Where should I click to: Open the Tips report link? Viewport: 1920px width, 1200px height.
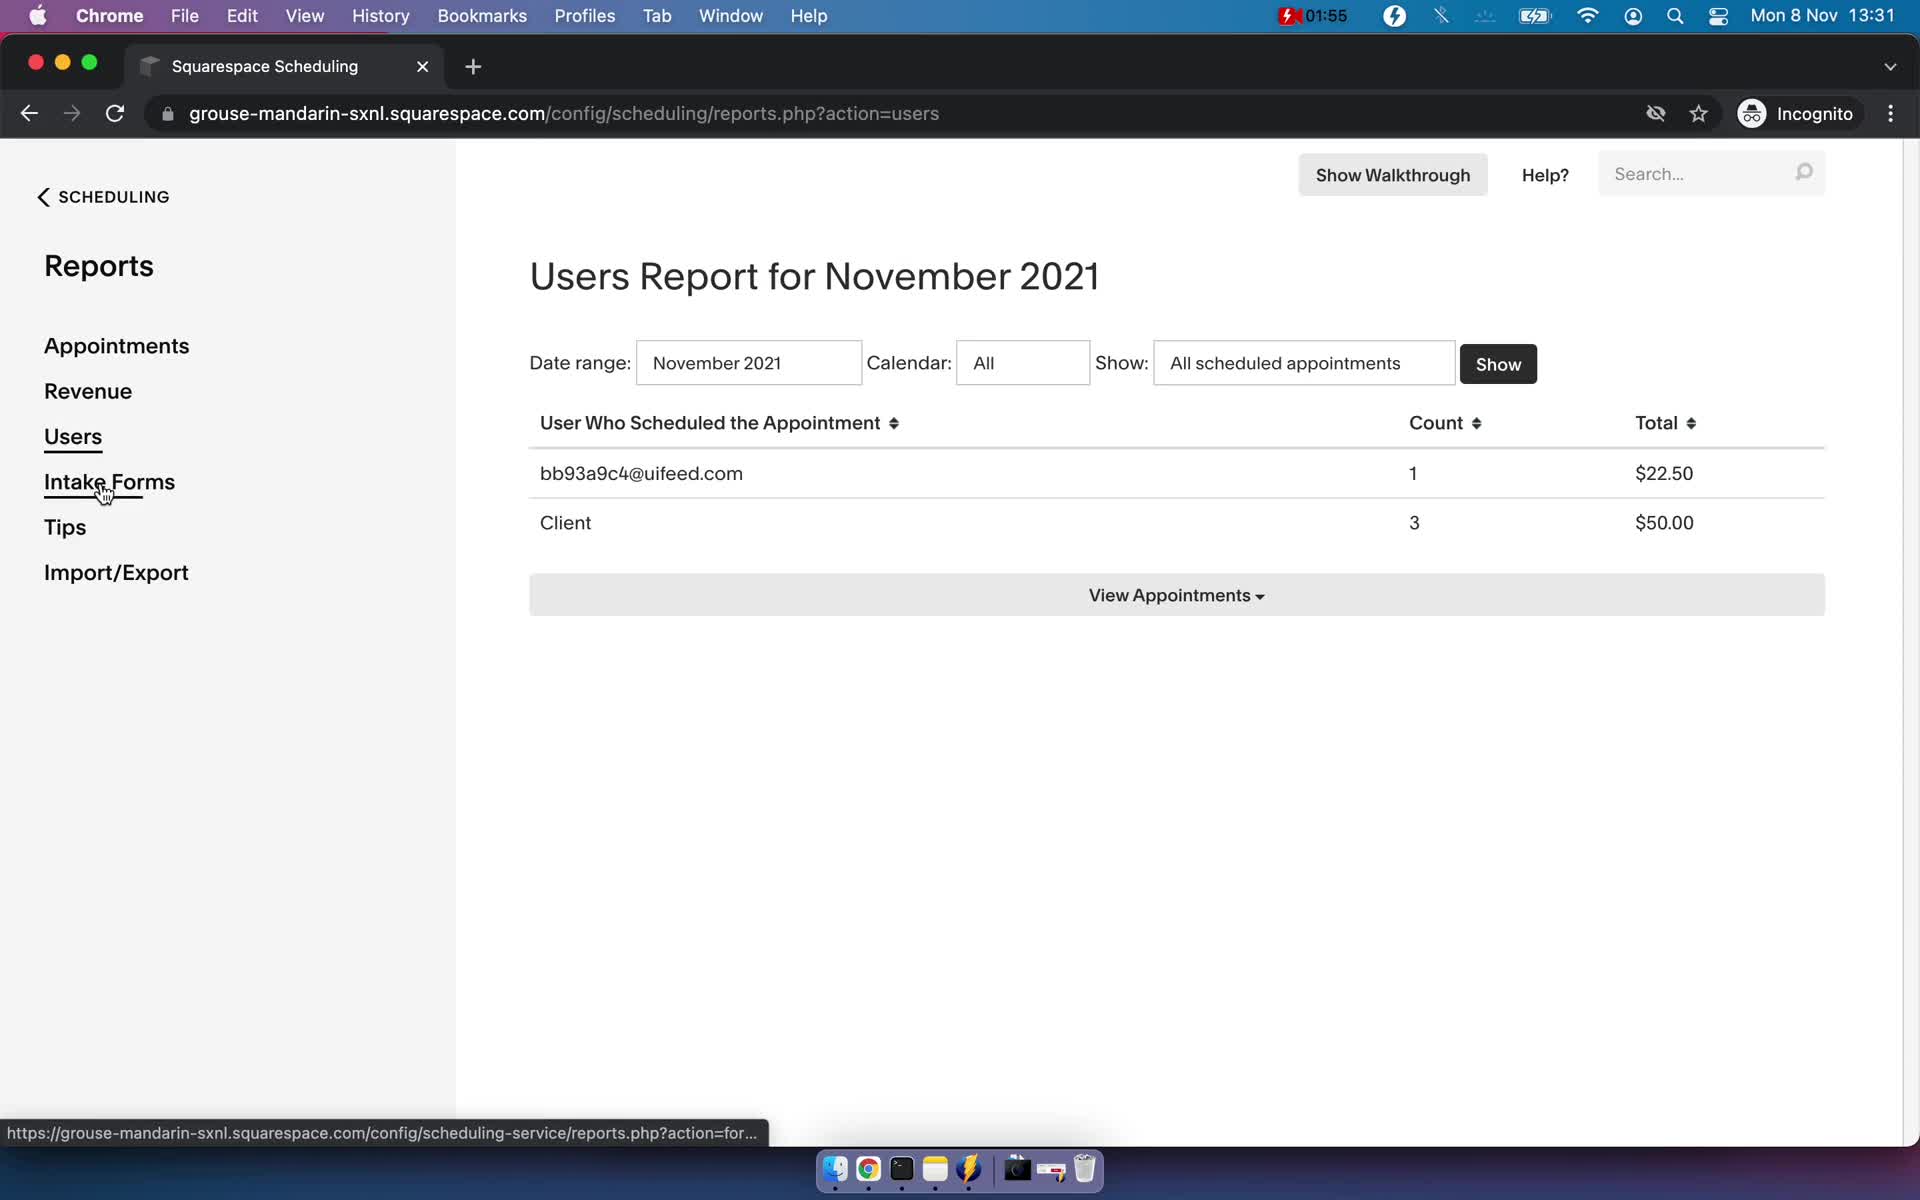[x=65, y=528]
